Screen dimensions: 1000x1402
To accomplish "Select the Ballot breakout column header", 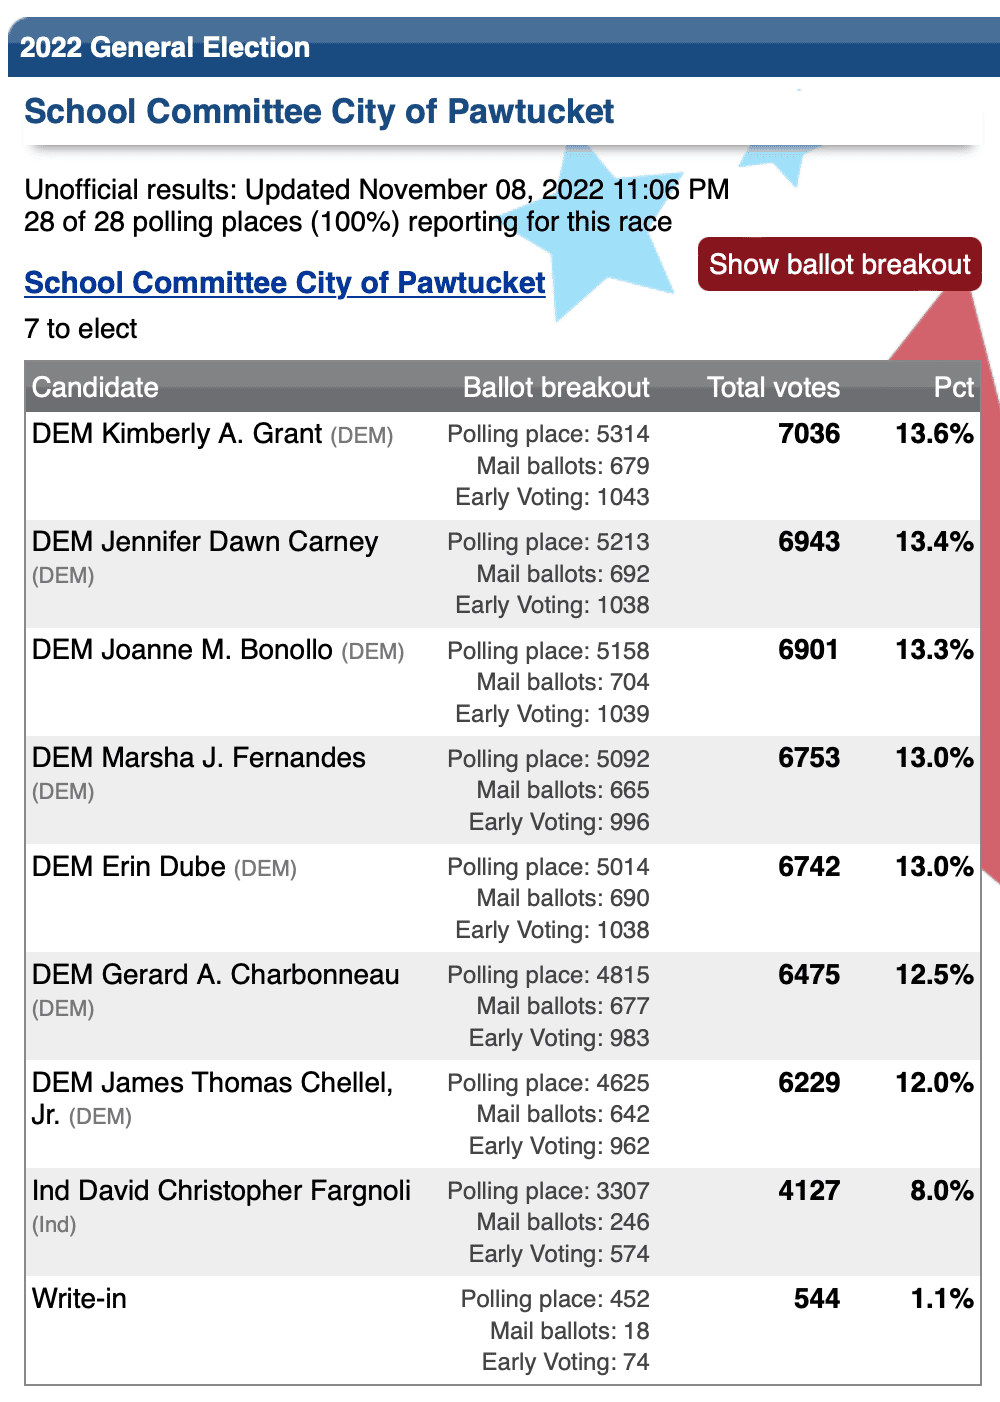I will (556, 387).
